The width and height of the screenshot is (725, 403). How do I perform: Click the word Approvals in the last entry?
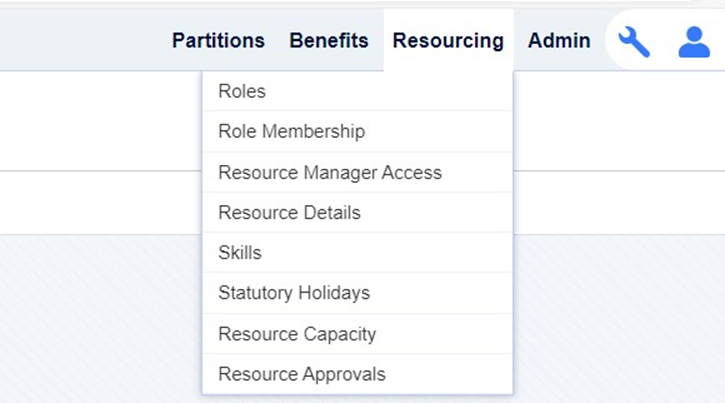click(x=344, y=374)
